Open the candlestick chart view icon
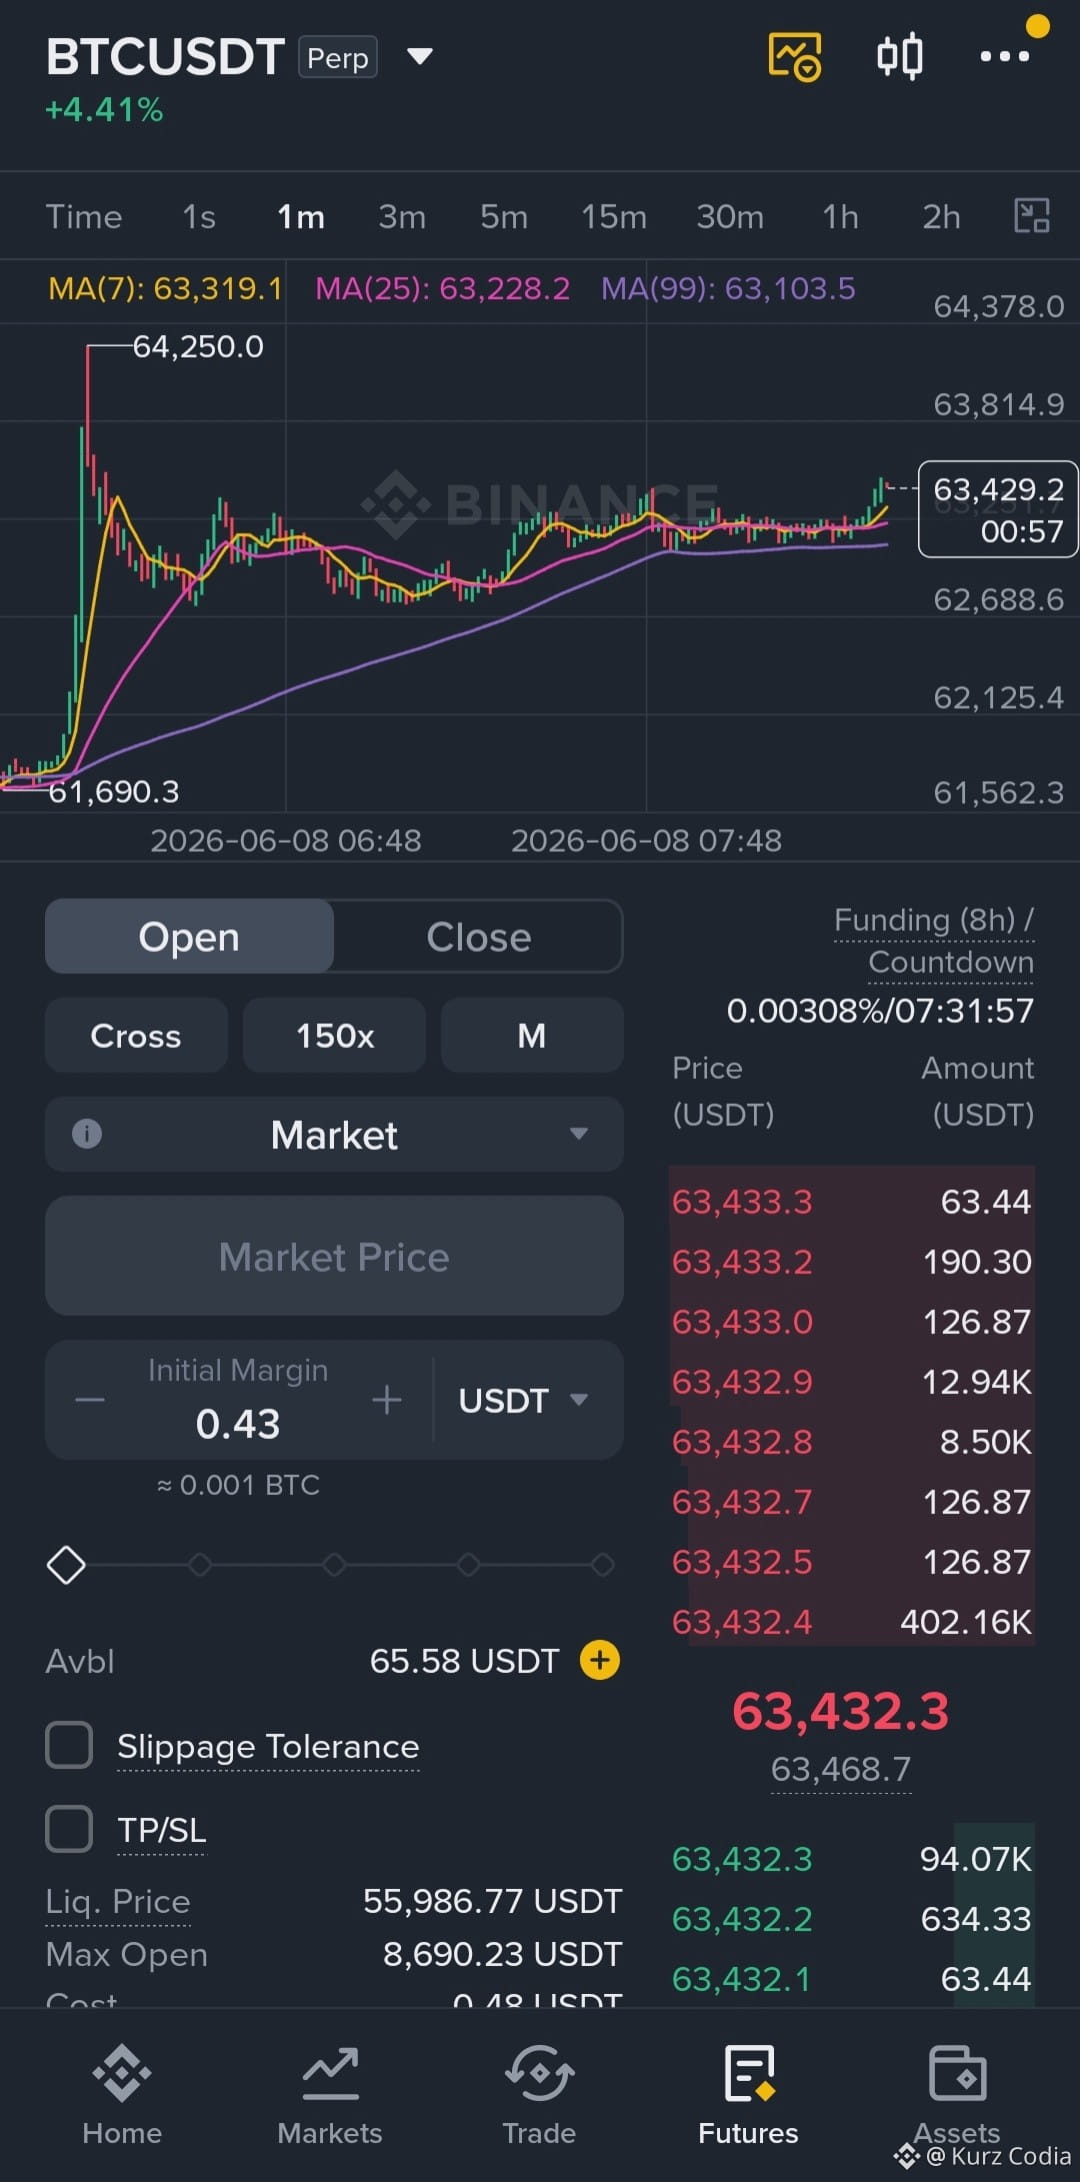 pos(899,56)
